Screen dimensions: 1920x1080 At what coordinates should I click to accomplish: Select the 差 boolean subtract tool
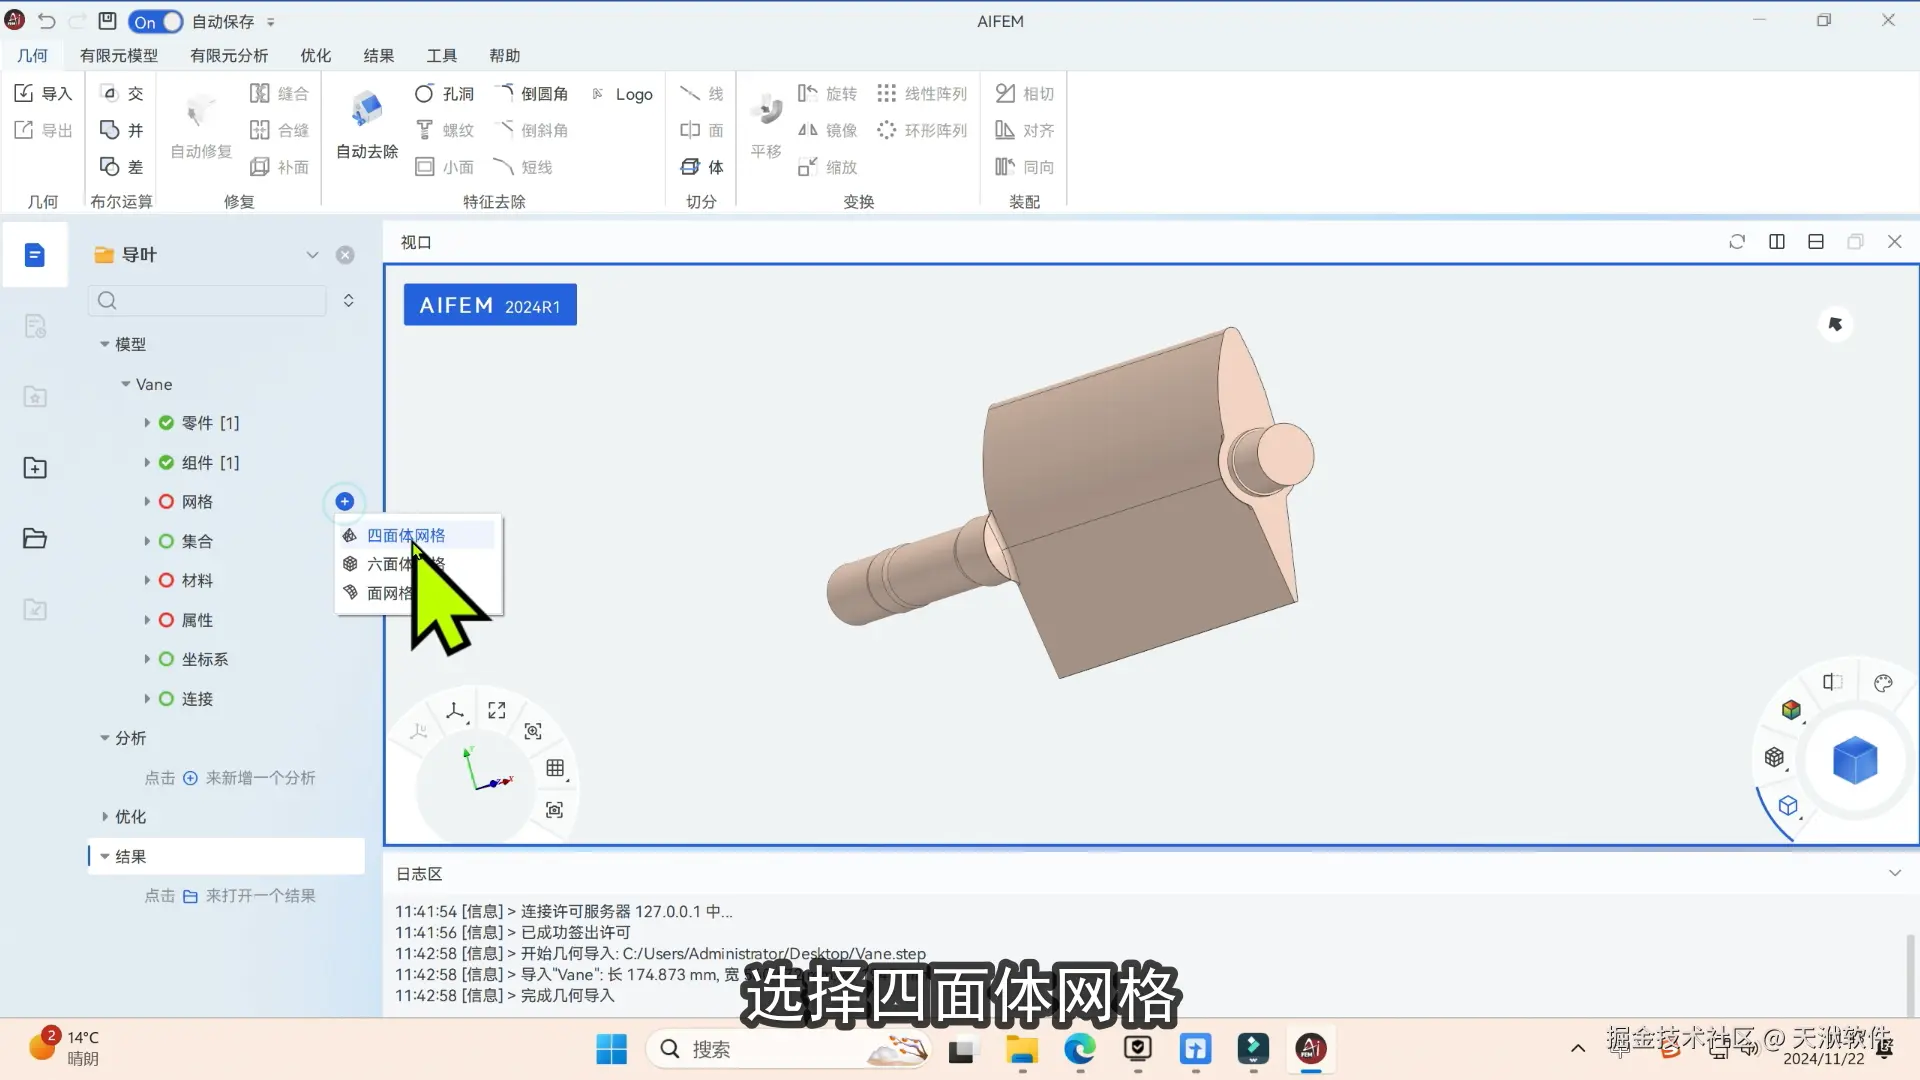pyautogui.click(x=122, y=167)
